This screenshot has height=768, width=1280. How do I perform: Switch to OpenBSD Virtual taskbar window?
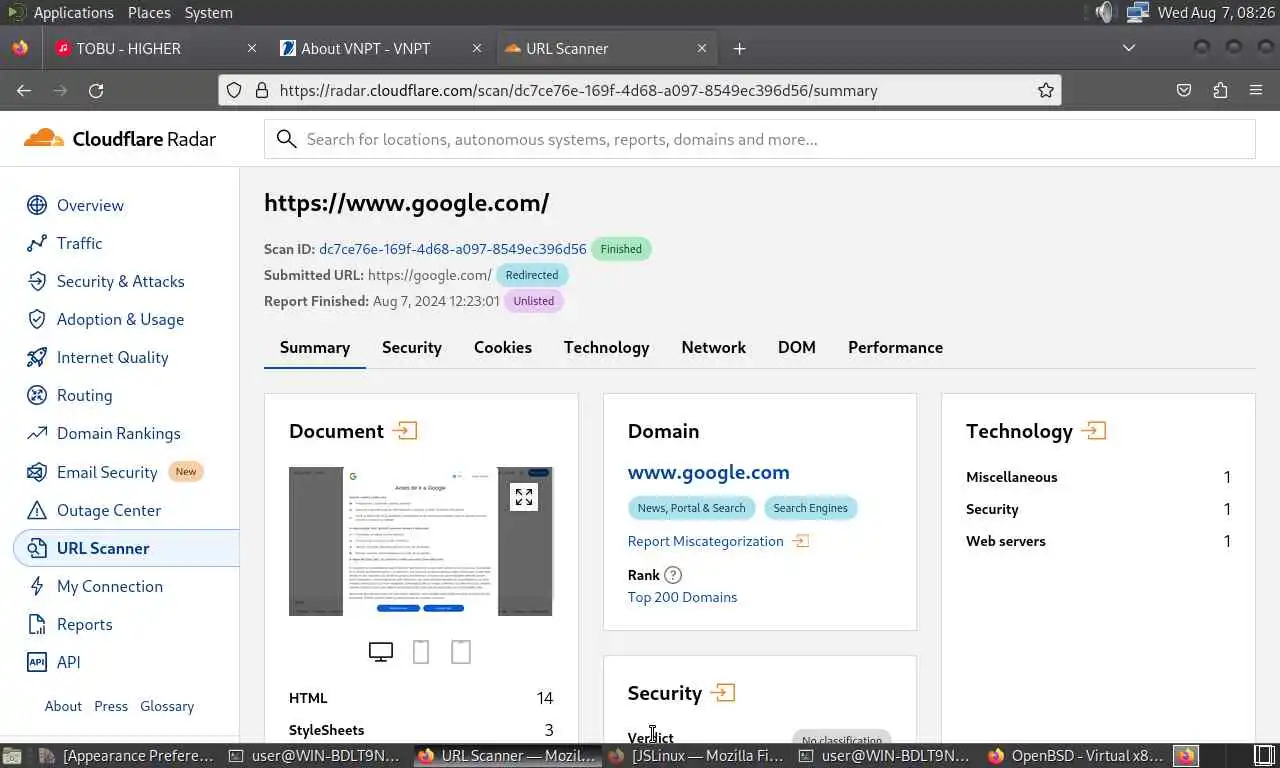pyautogui.click(x=1075, y=755)
